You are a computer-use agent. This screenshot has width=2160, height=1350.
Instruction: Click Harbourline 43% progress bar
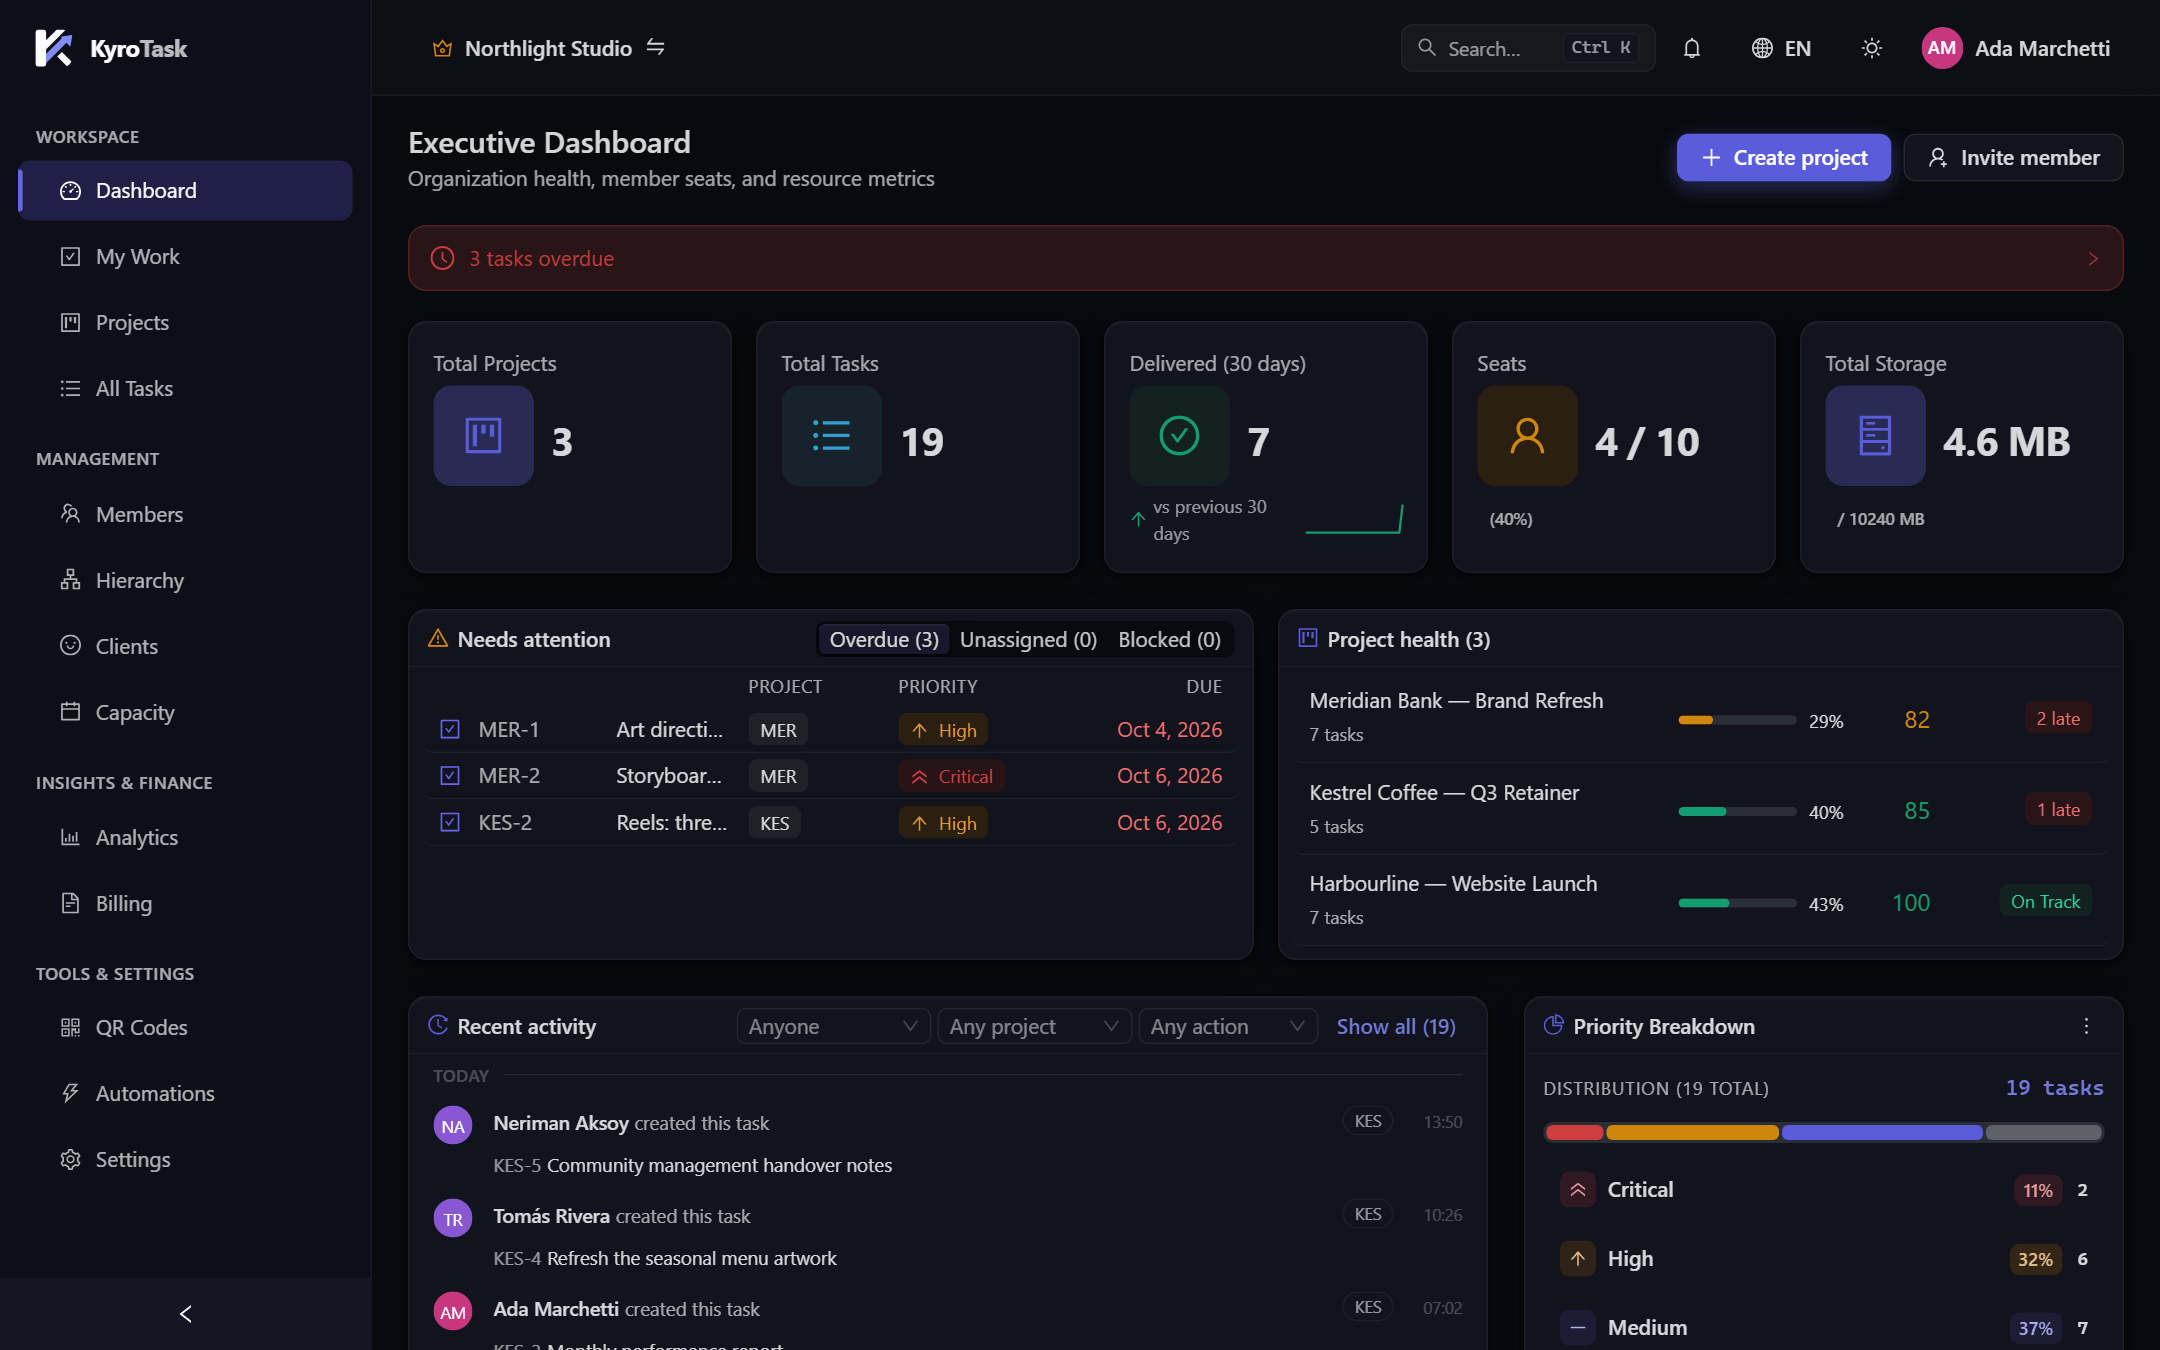(x=1737, y=903)
